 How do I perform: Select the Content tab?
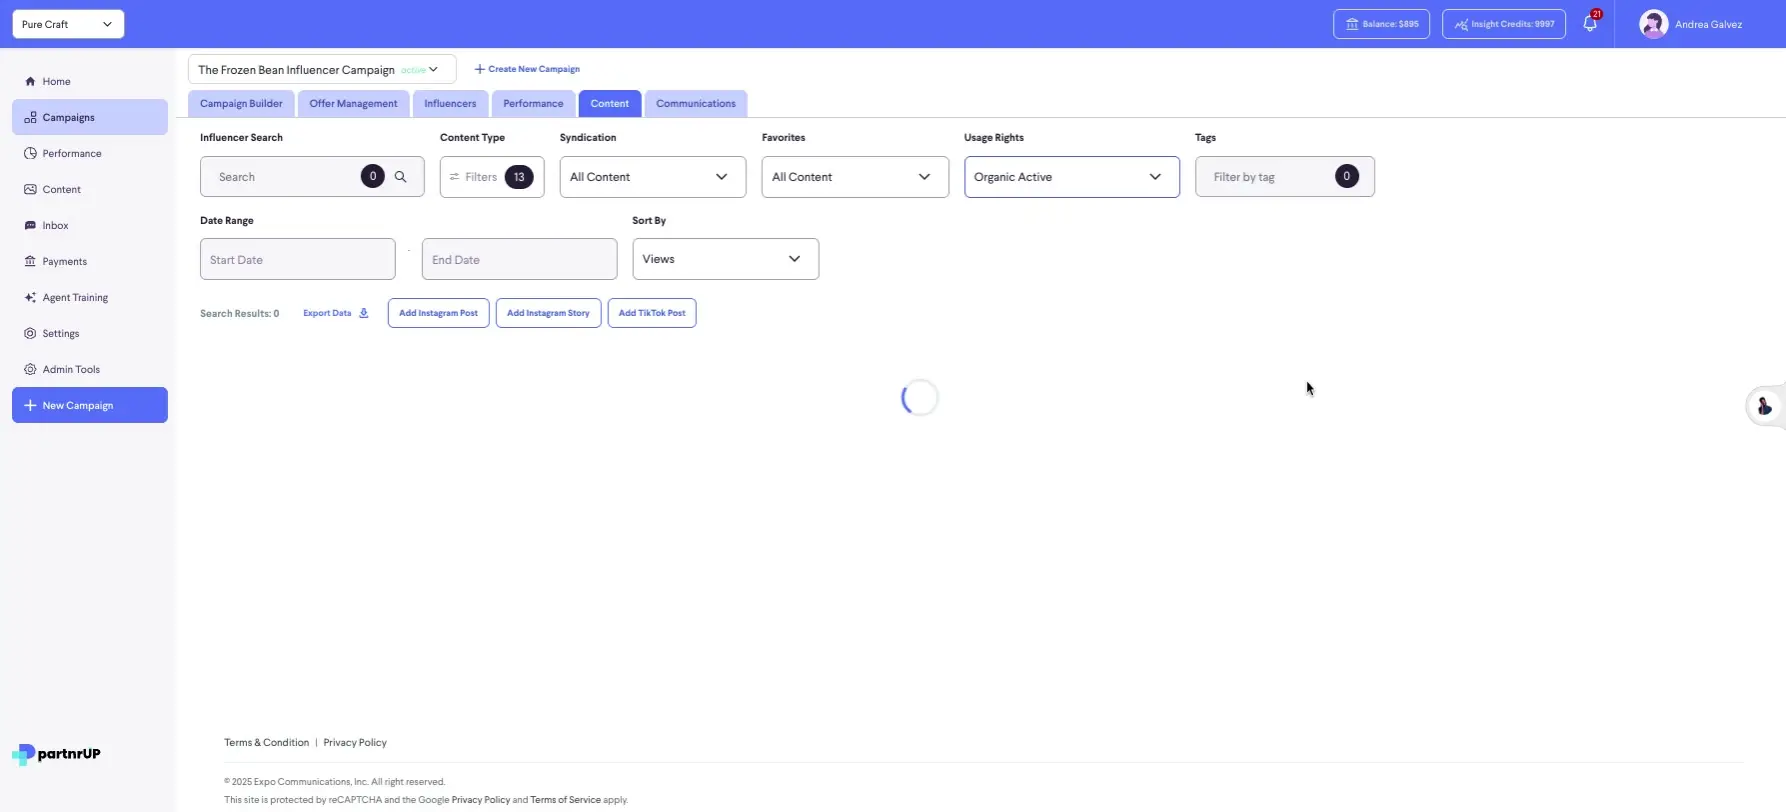pos(609,104)
